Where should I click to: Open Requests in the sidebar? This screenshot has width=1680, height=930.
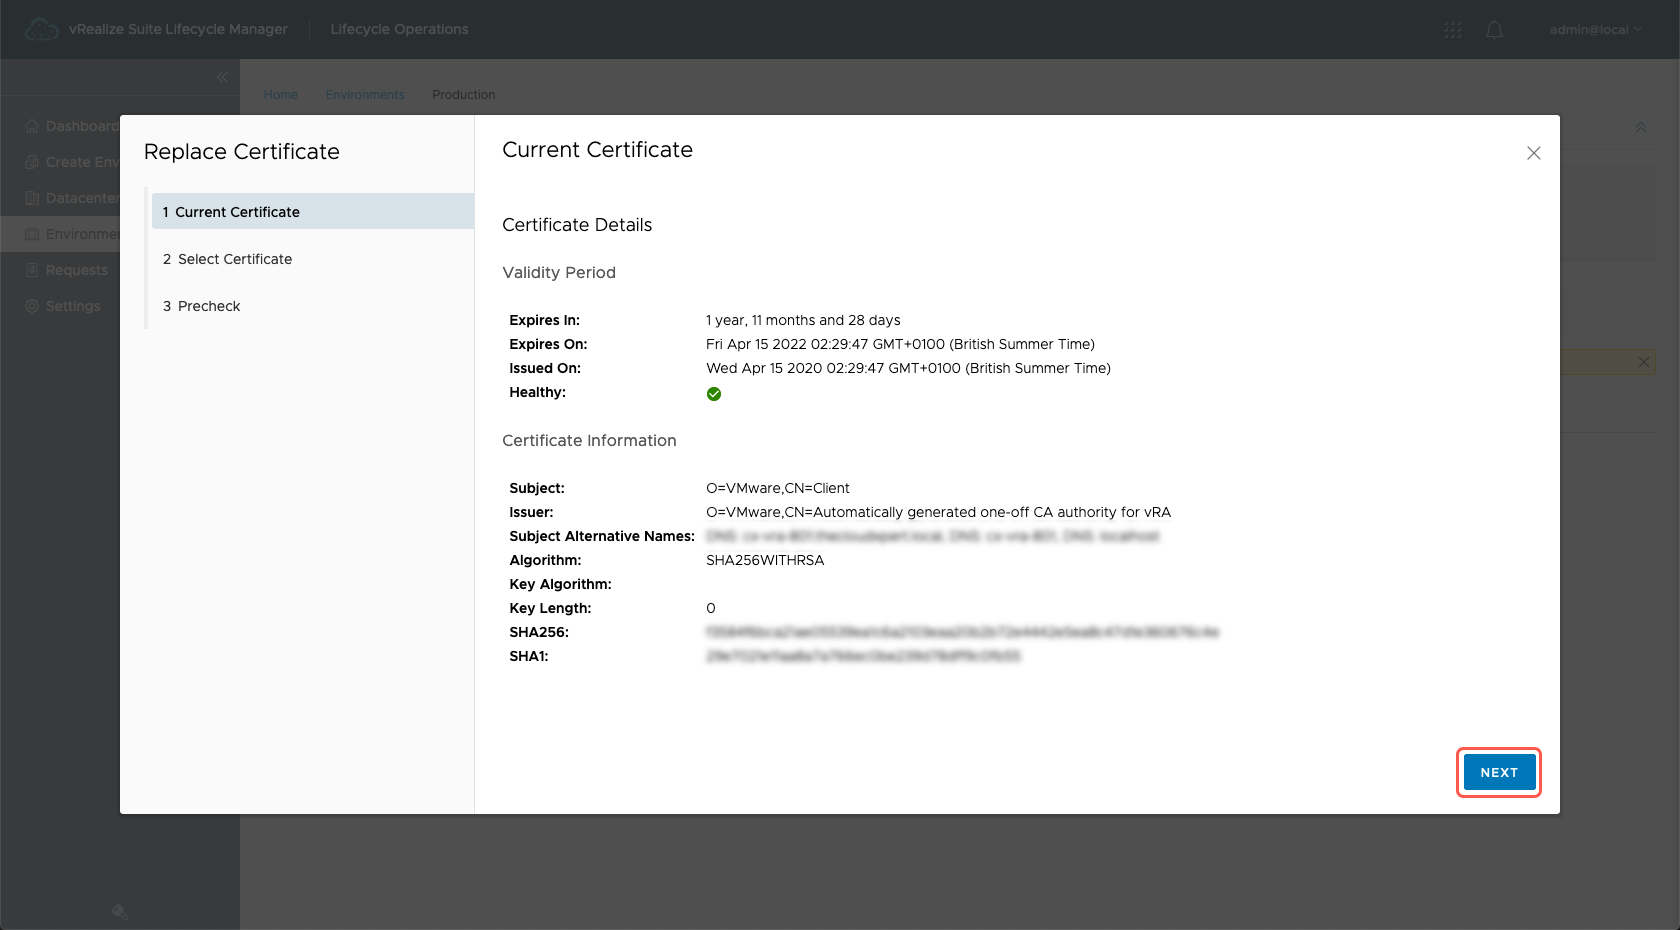click(x=76, y=270)
